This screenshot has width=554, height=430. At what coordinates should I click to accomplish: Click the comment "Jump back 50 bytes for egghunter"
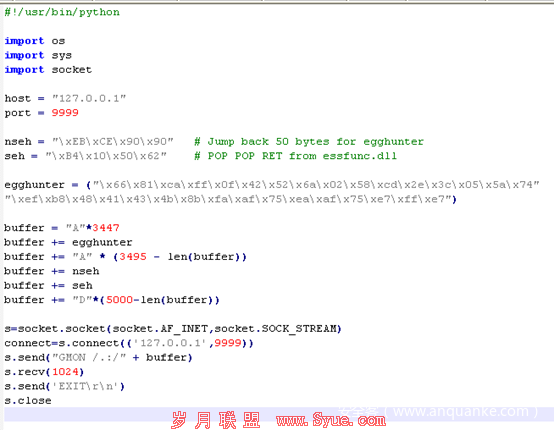click(x=309, y=142)
